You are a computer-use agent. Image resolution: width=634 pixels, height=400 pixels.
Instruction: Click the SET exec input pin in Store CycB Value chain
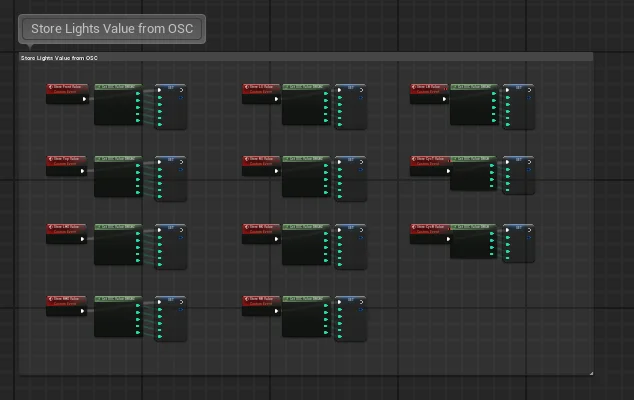click(507, 230)
